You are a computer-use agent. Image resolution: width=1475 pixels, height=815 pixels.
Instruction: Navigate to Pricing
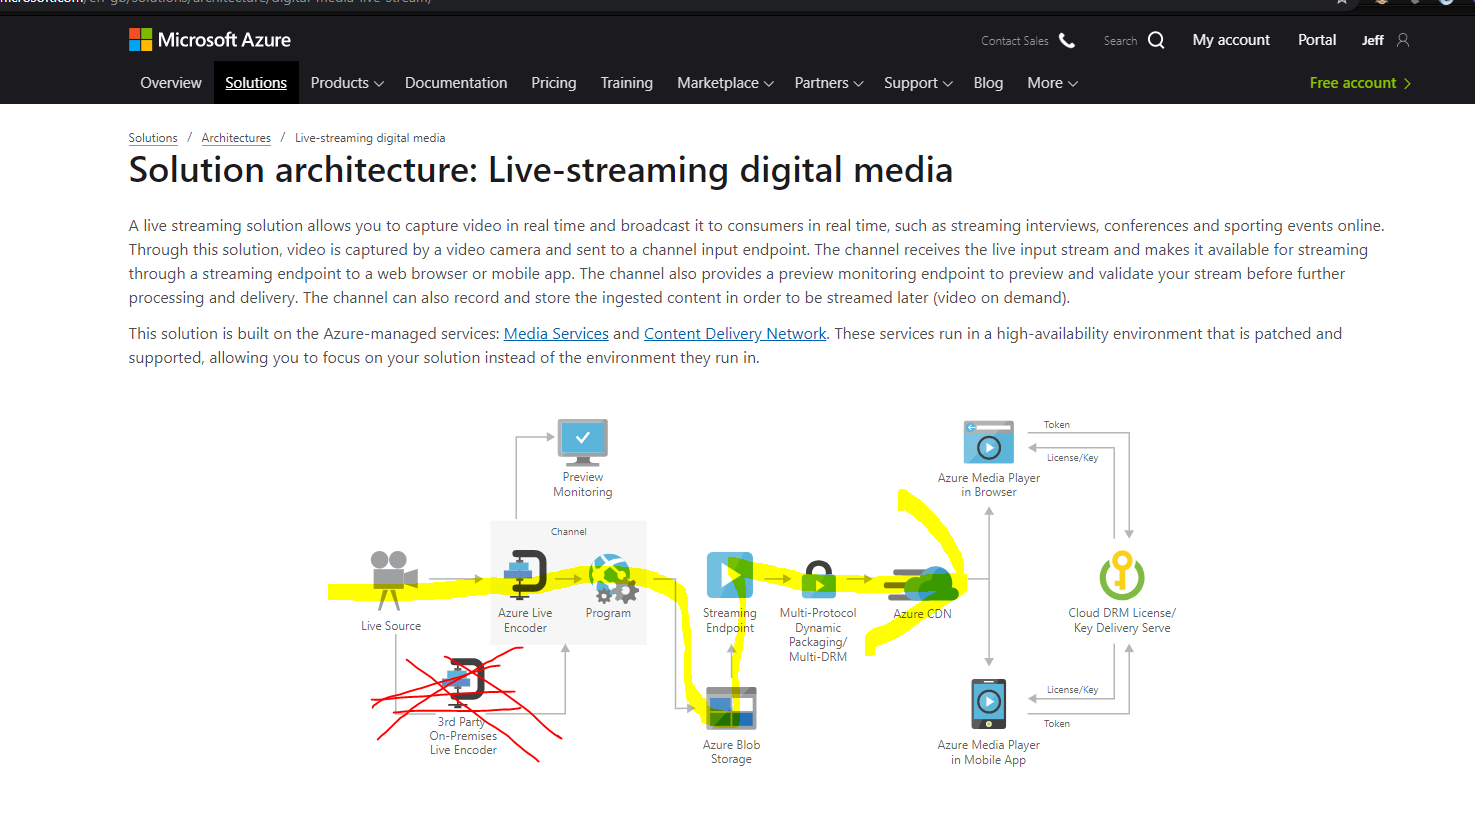[554, 83]
